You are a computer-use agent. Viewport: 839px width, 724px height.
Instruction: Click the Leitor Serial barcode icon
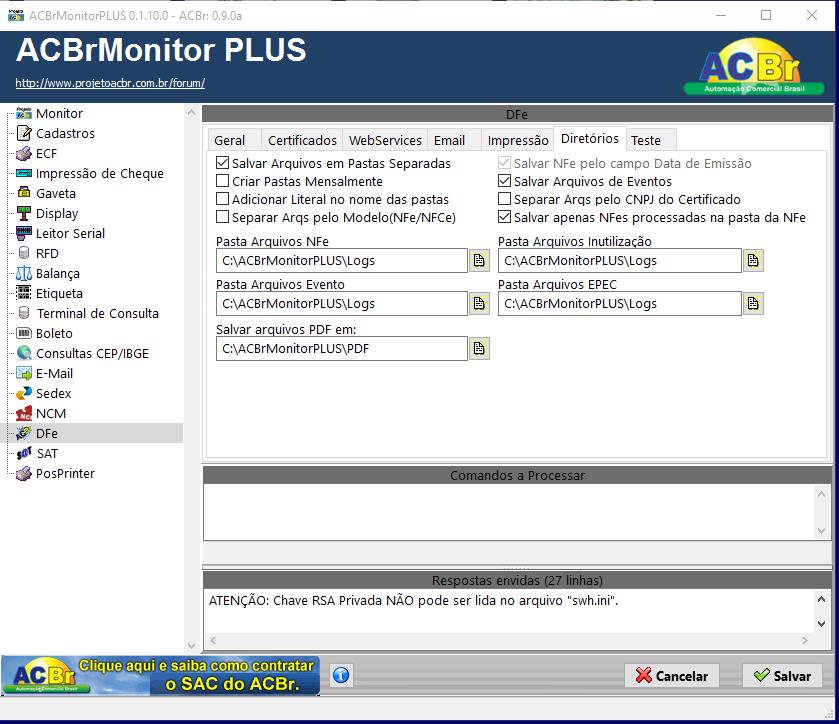click(x=24, y=233)
